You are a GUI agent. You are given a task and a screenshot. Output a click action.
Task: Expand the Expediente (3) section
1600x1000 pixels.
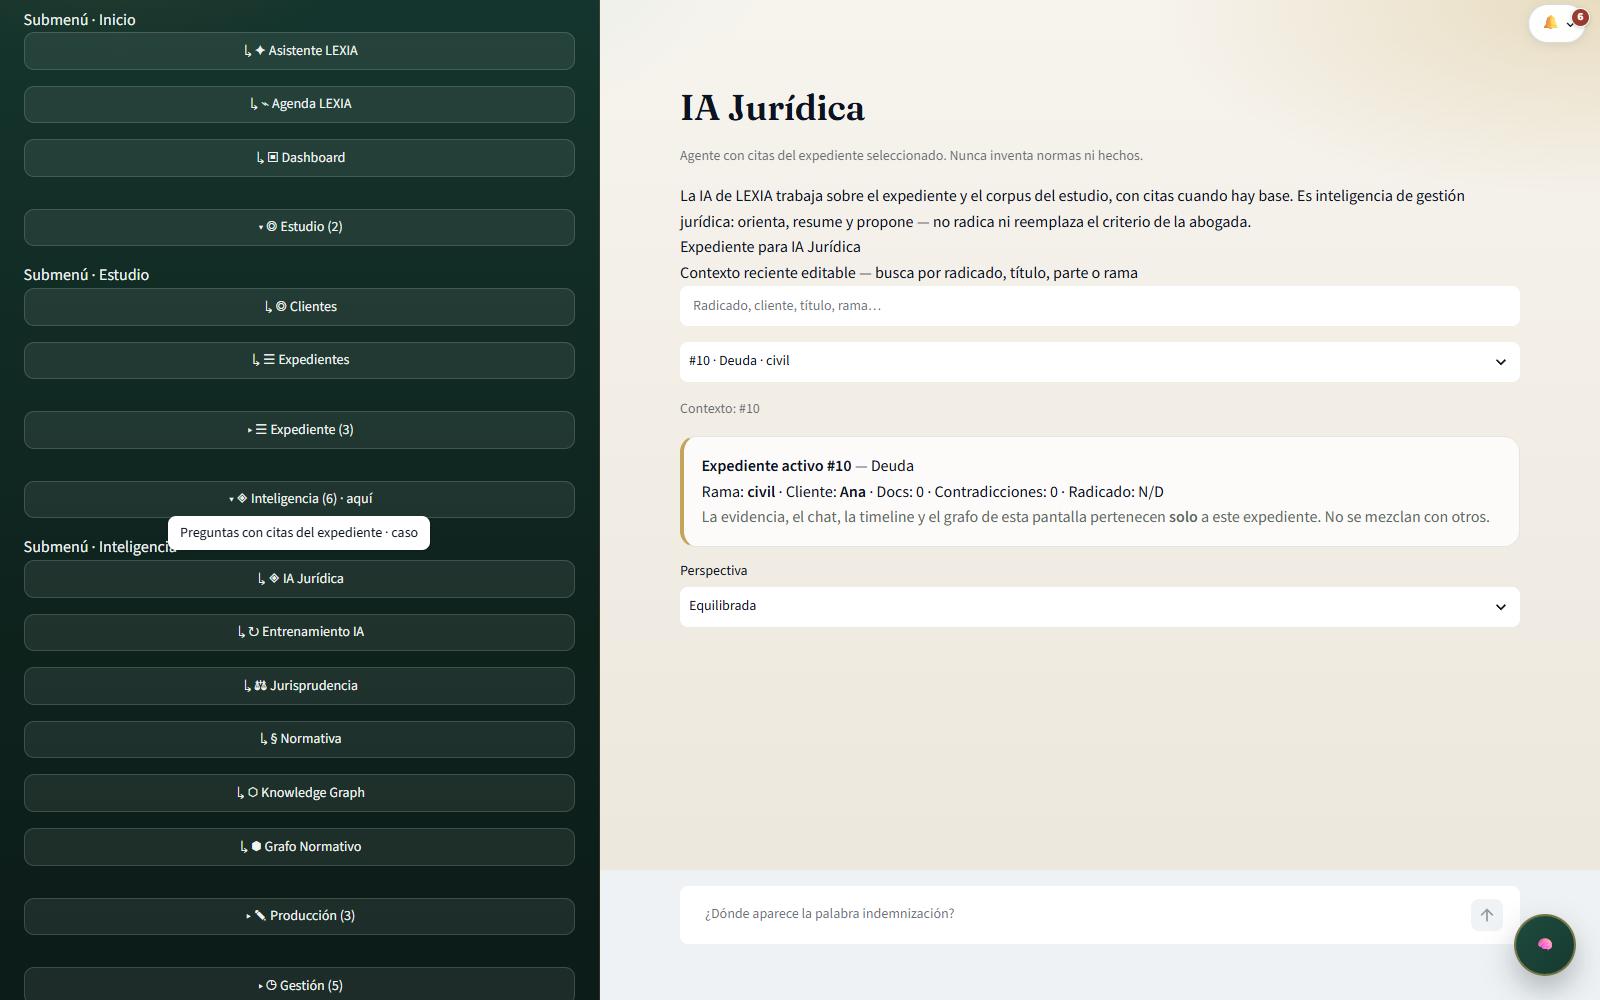299,430
